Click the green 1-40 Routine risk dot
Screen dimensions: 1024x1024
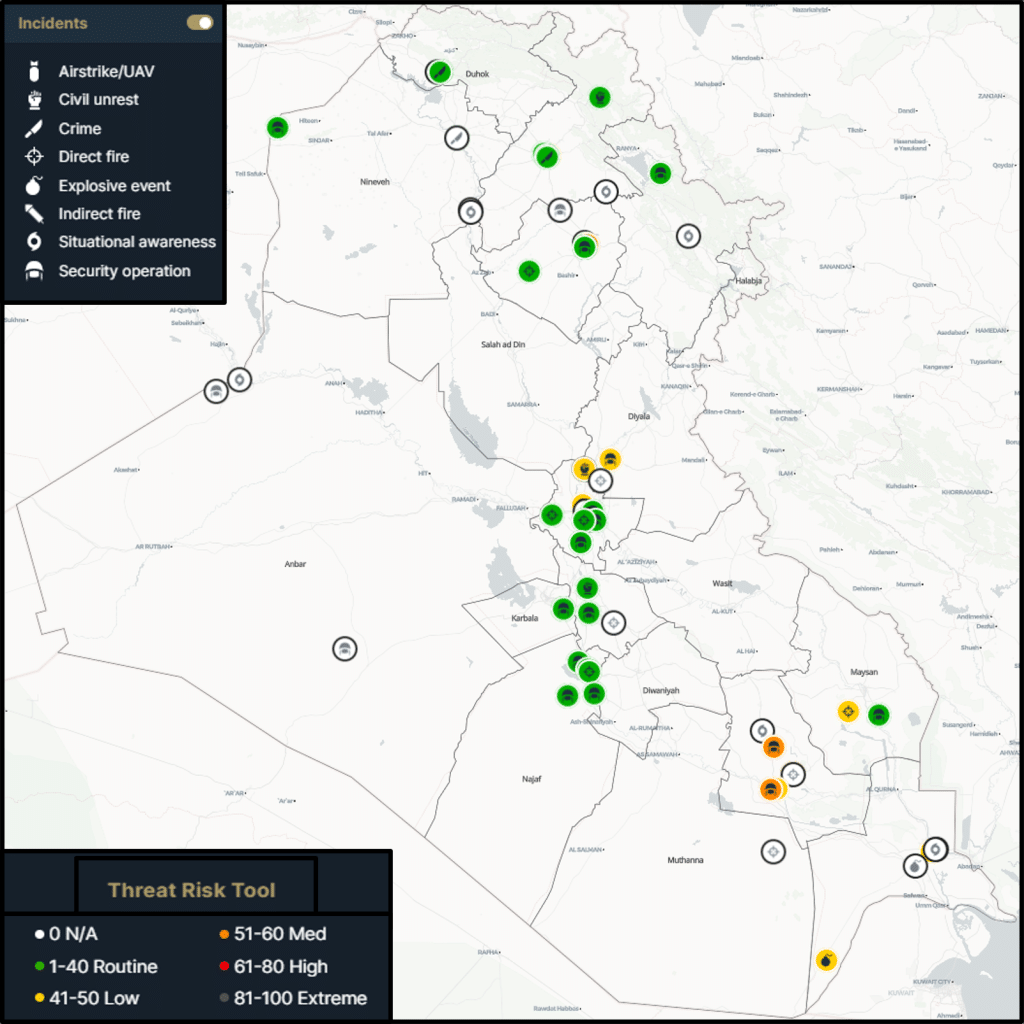point(40,967)
